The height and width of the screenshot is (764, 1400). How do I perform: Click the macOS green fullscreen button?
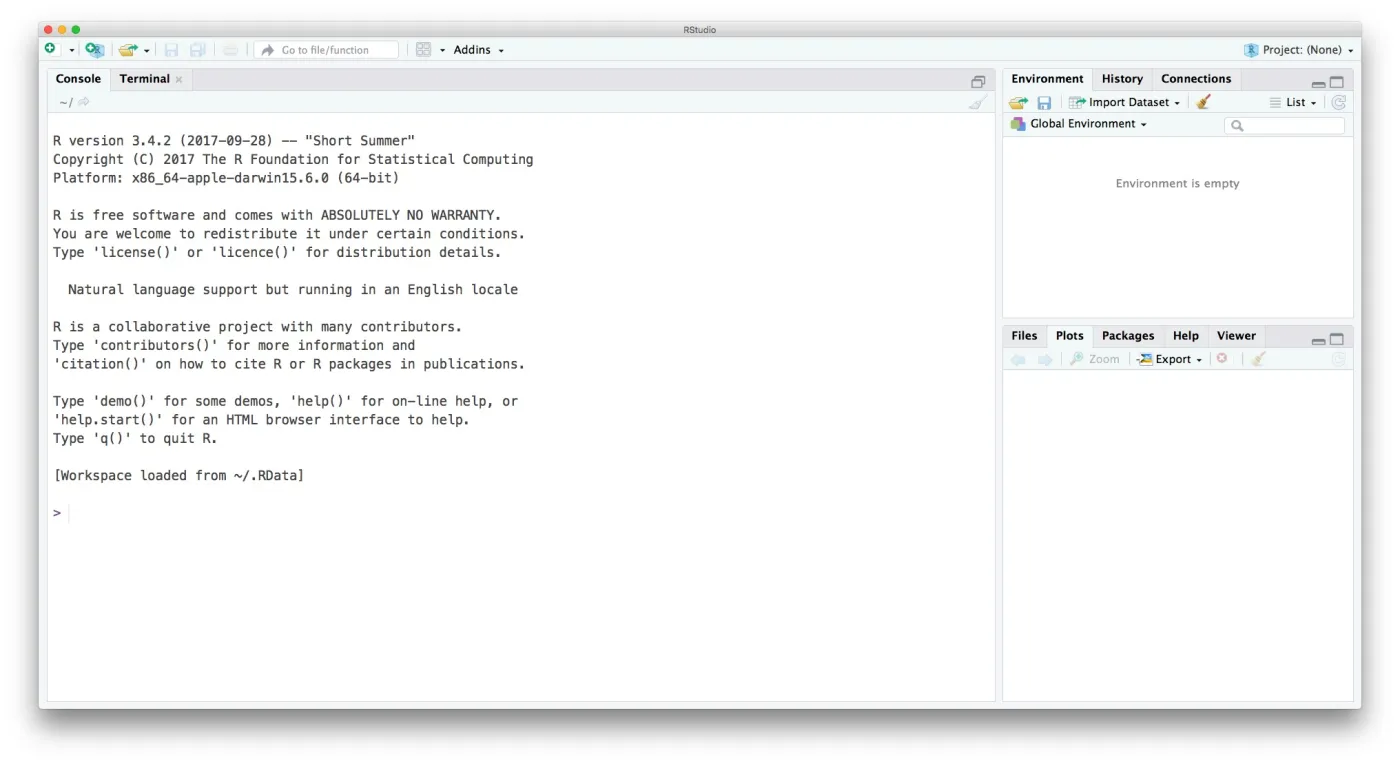(76, 30)
